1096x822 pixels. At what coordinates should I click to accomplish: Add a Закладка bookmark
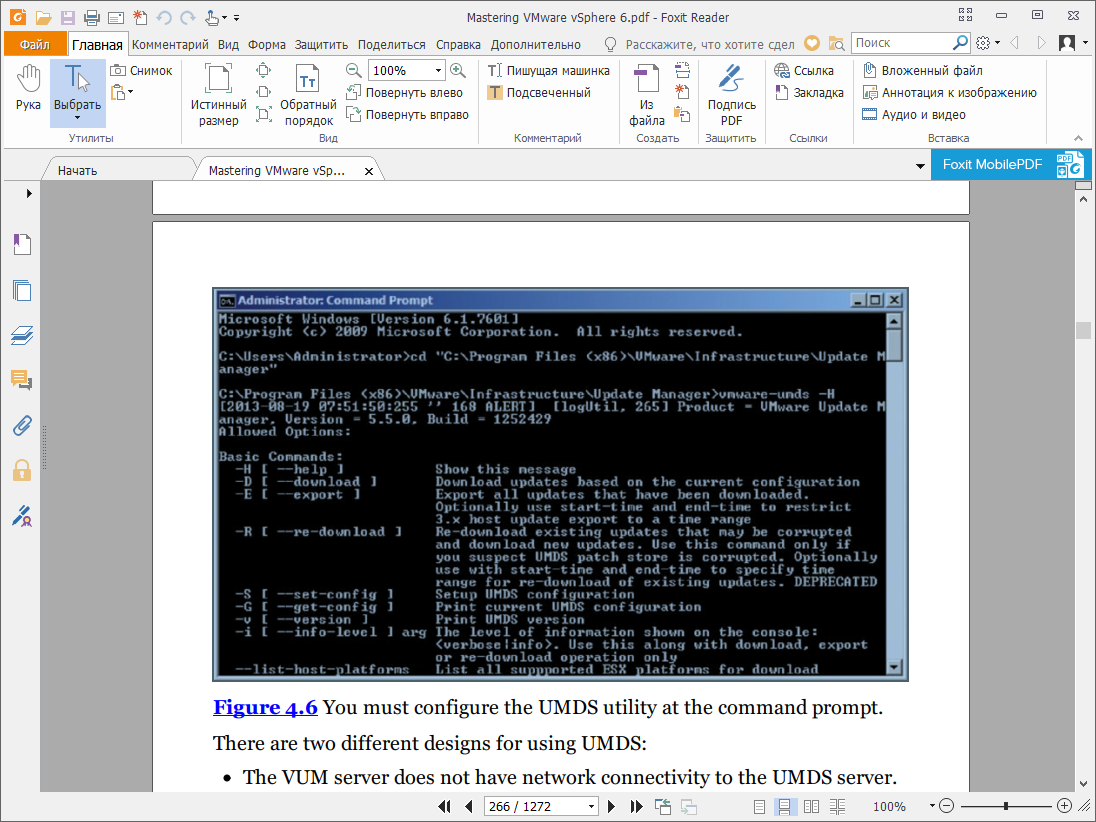tap(809, 92)
